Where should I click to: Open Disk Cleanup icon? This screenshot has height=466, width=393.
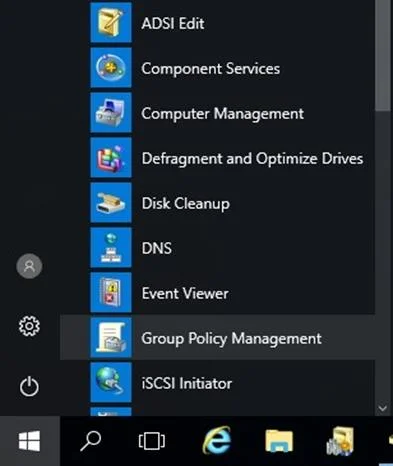pos(111,203)
